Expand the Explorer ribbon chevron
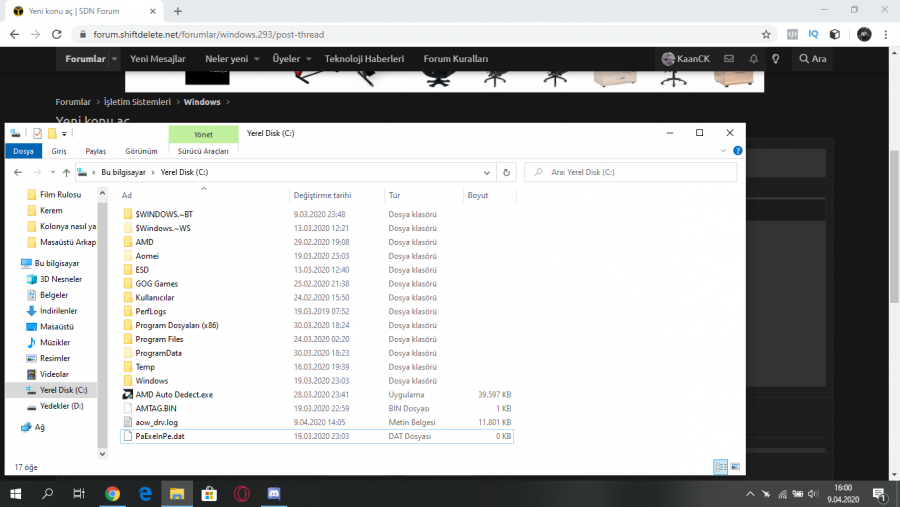This screenshot has height=507, width=900. (723, 150)
